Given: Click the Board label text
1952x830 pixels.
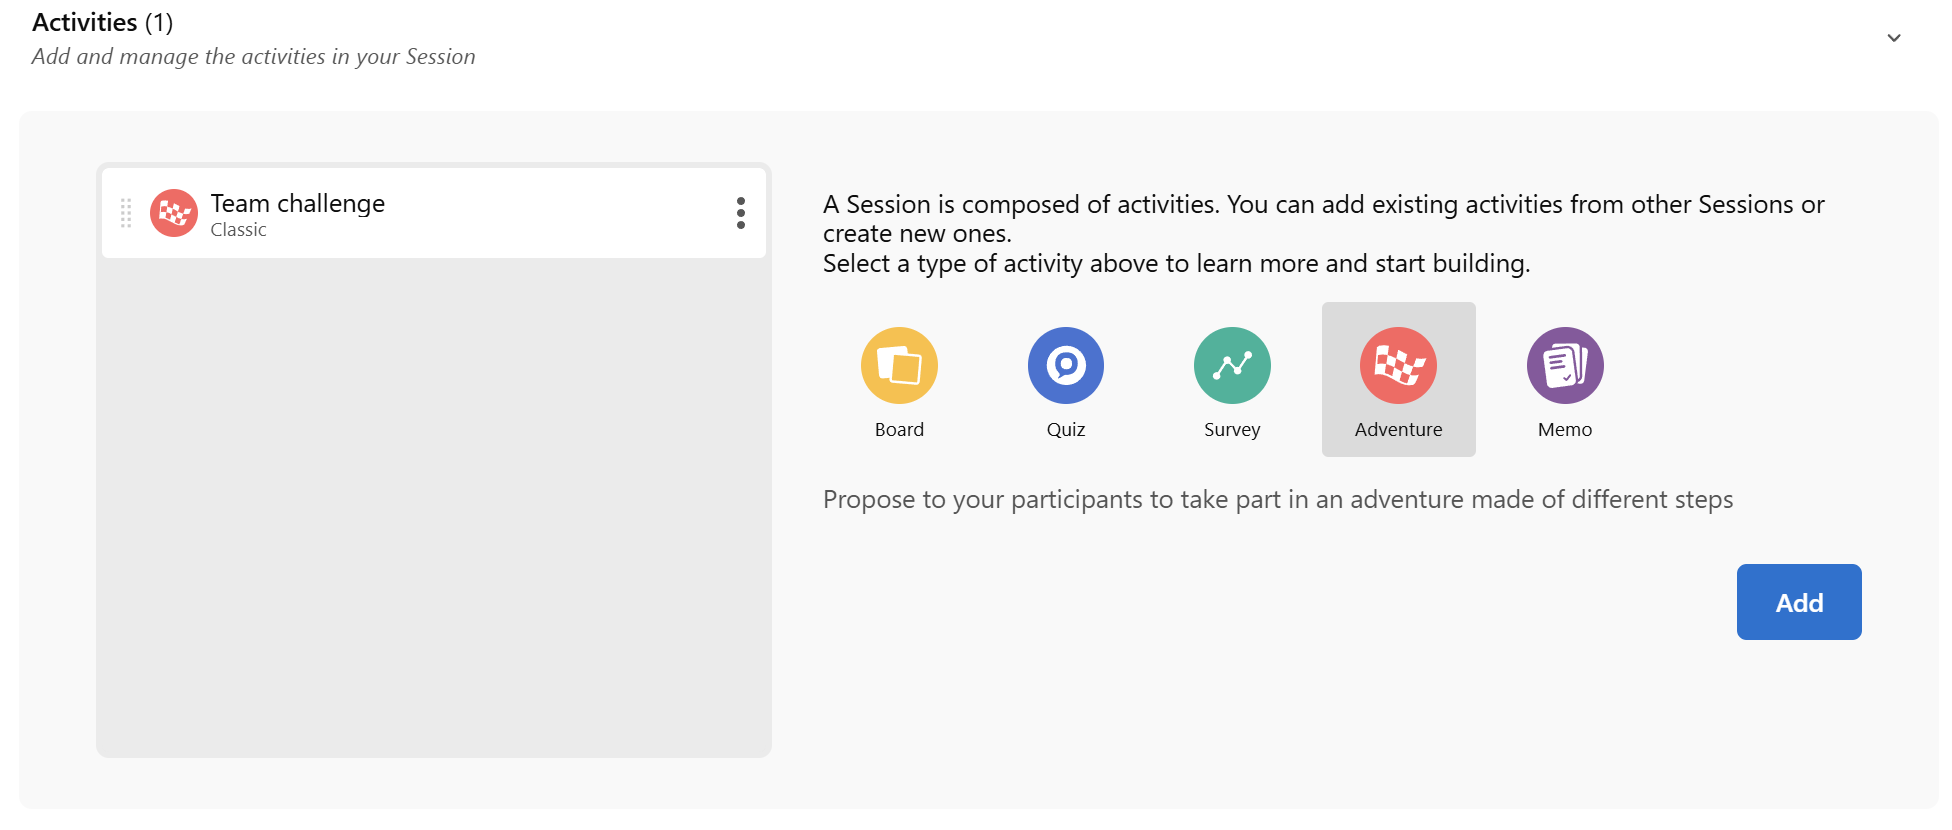Looking at the screenshot, I should click(899, 430).
